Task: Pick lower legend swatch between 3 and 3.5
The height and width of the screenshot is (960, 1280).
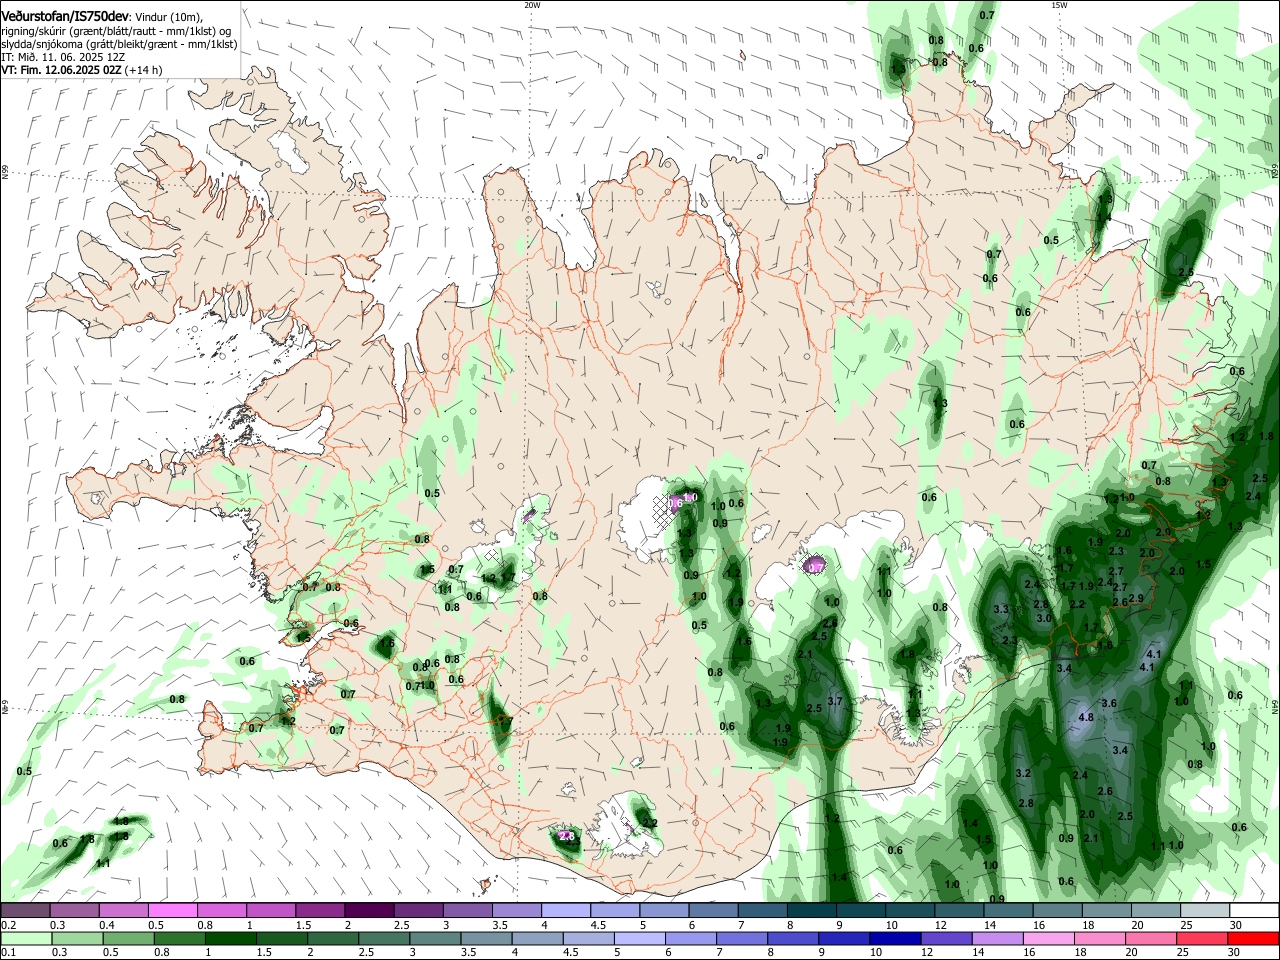Action: pos(436,938)
